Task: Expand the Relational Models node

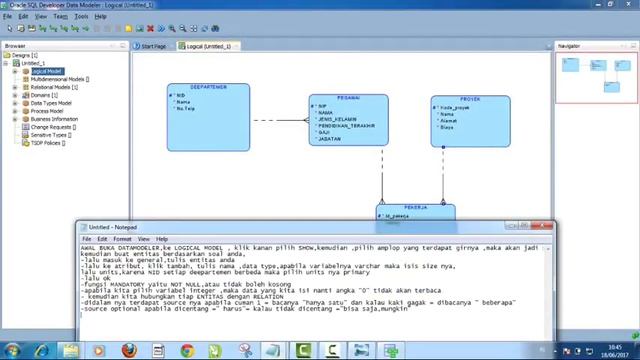Action: [15, 87]
